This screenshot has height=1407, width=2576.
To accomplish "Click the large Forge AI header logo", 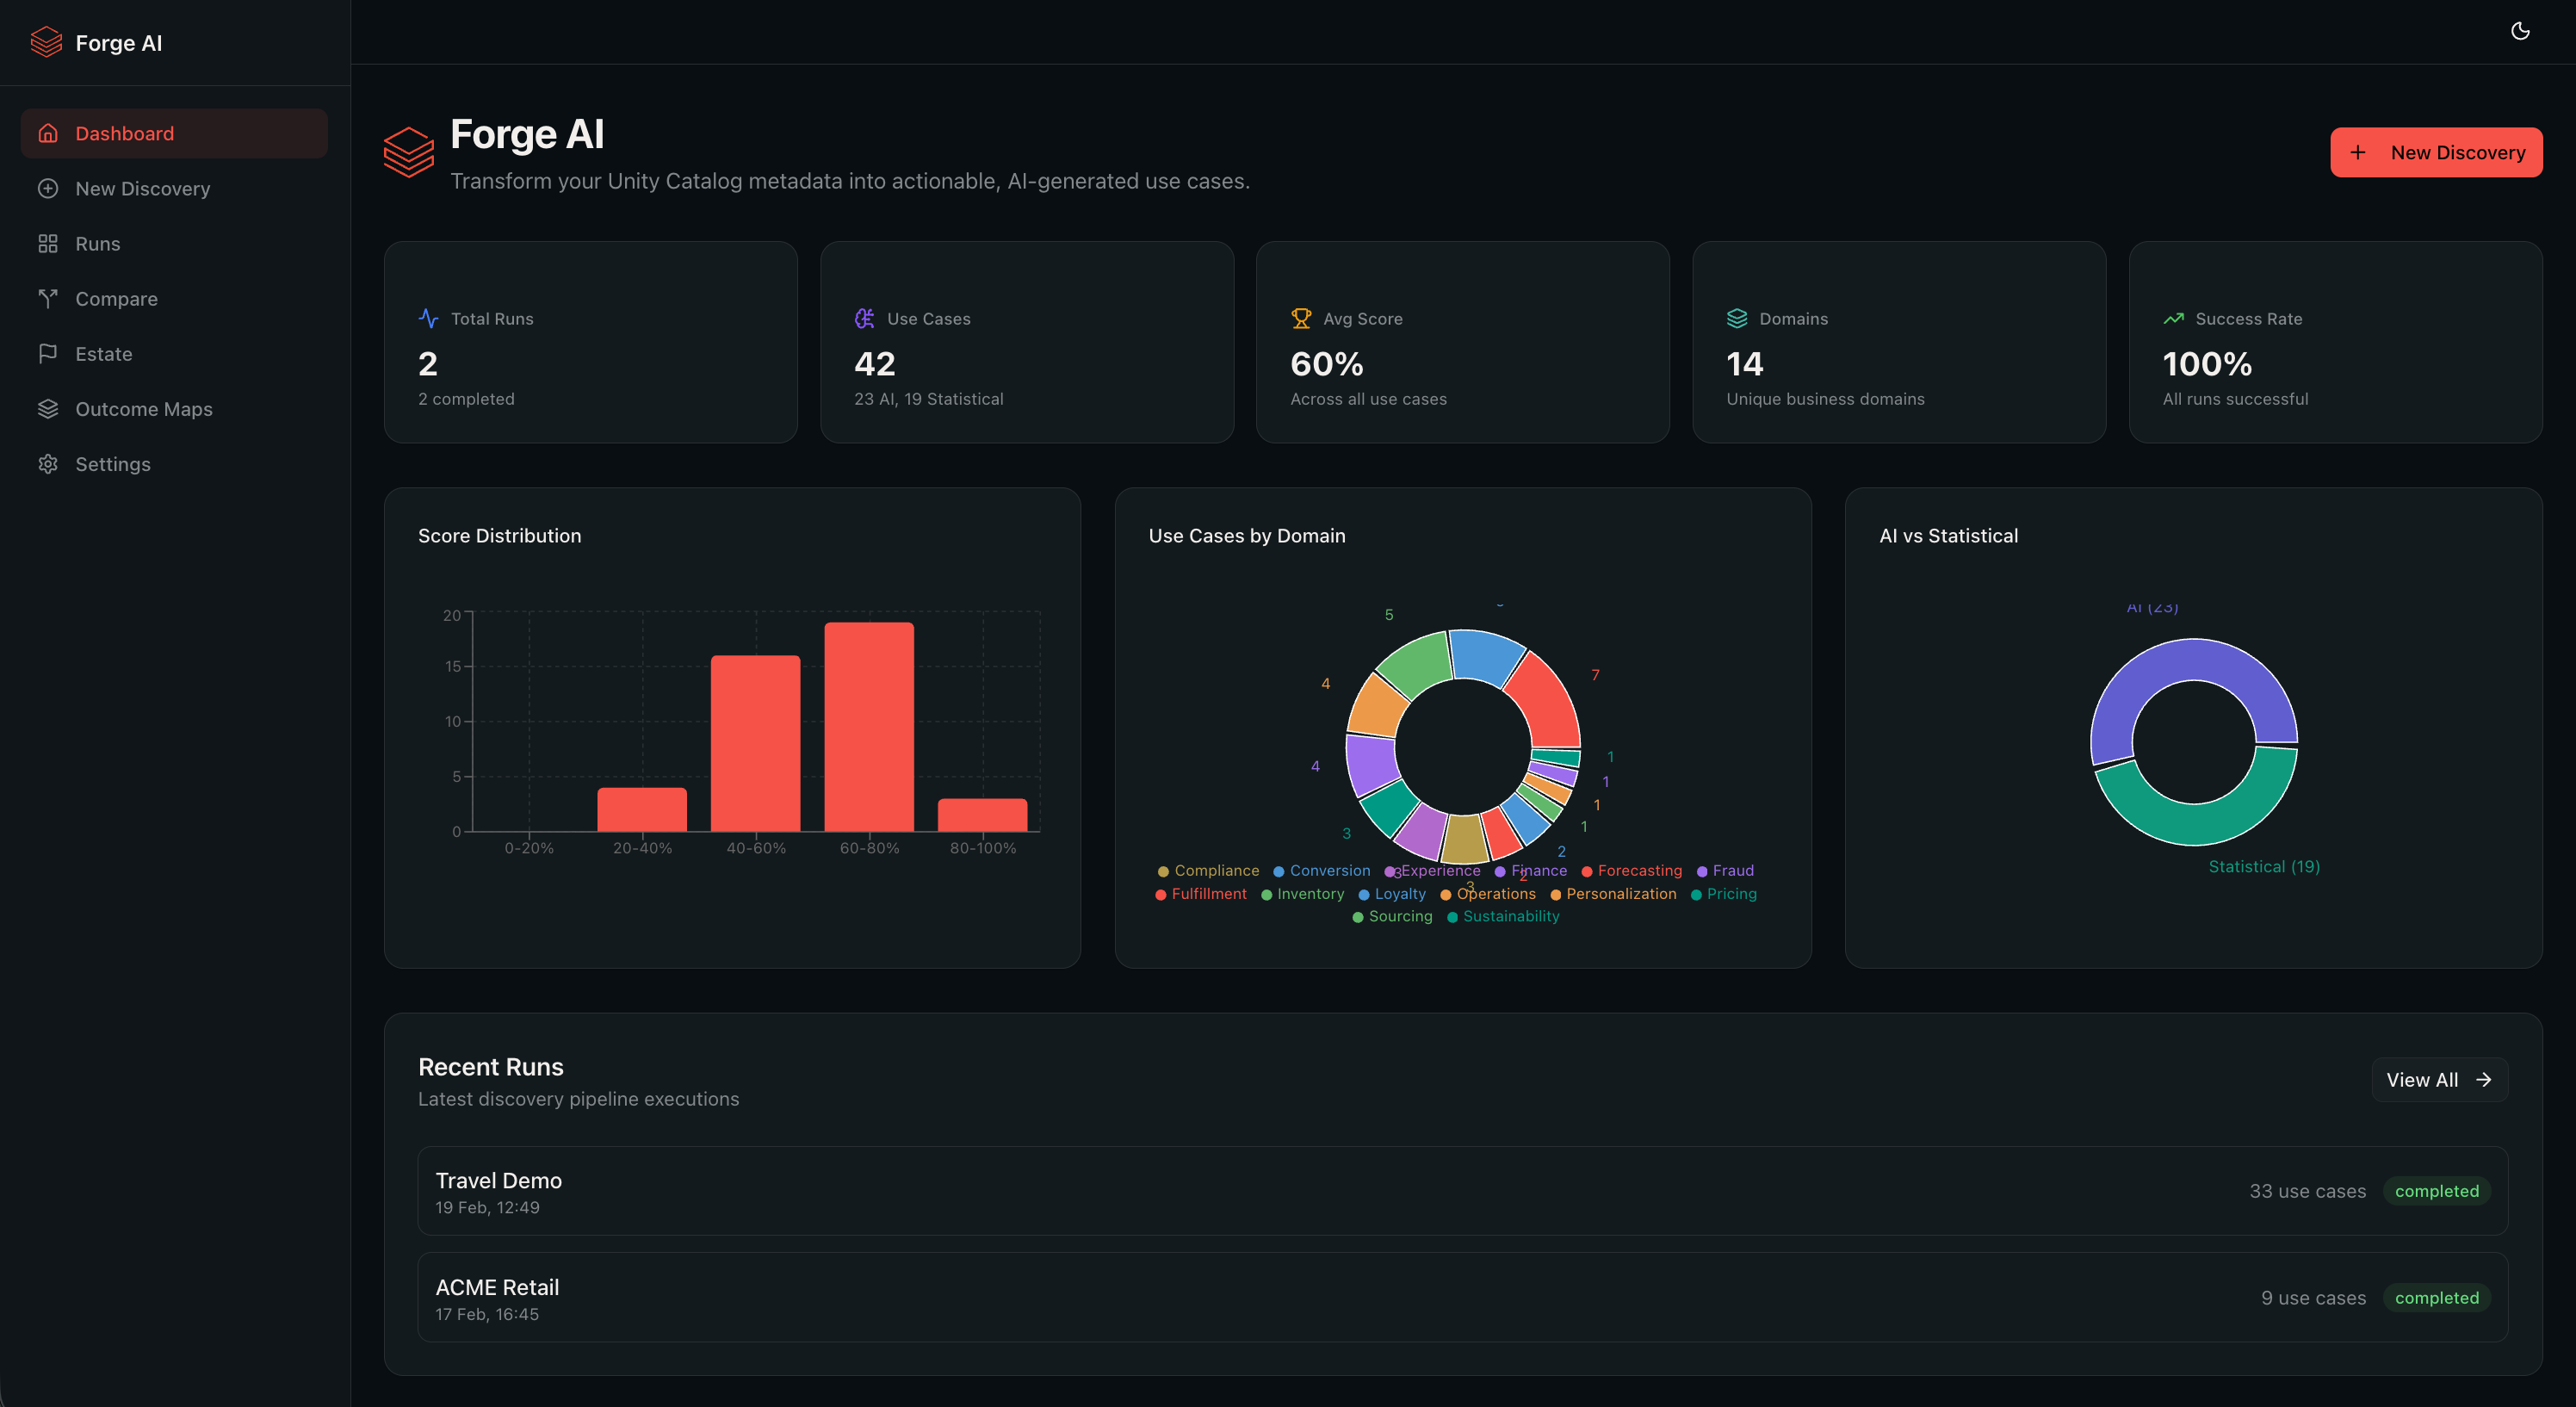I will pos(408,152).
